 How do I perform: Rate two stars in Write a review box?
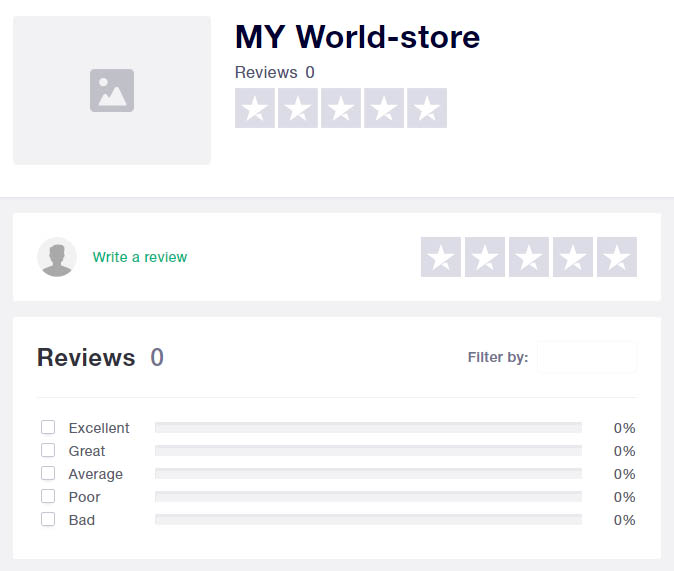tap(485, 257)
